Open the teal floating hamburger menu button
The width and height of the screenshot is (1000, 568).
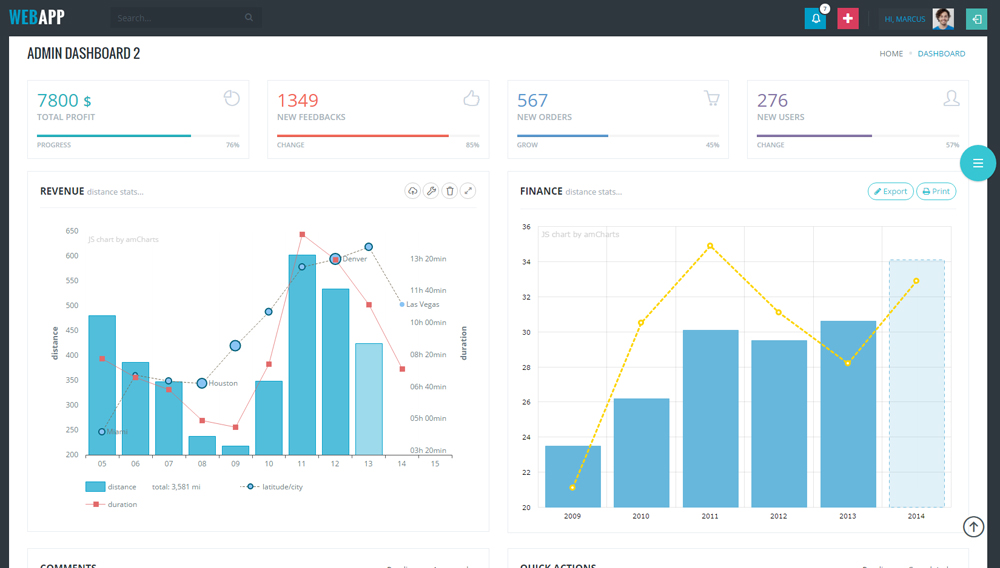pos(978,164)
